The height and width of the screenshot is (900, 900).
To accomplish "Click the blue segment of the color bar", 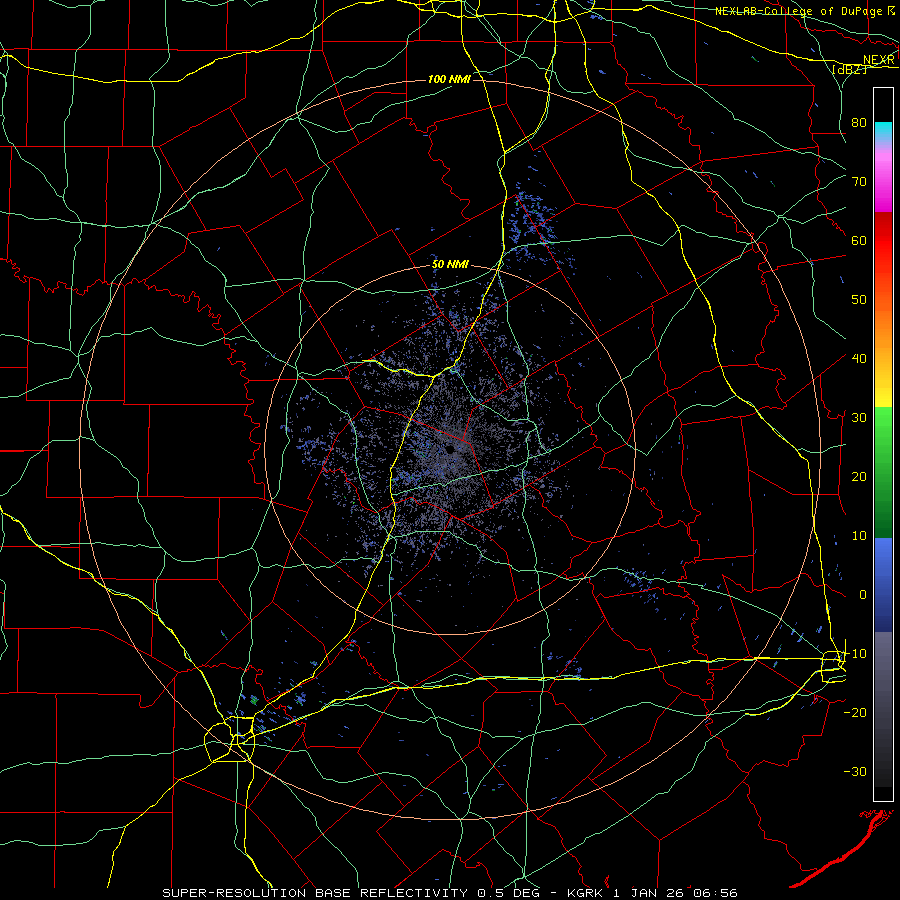I will (883, 585).
